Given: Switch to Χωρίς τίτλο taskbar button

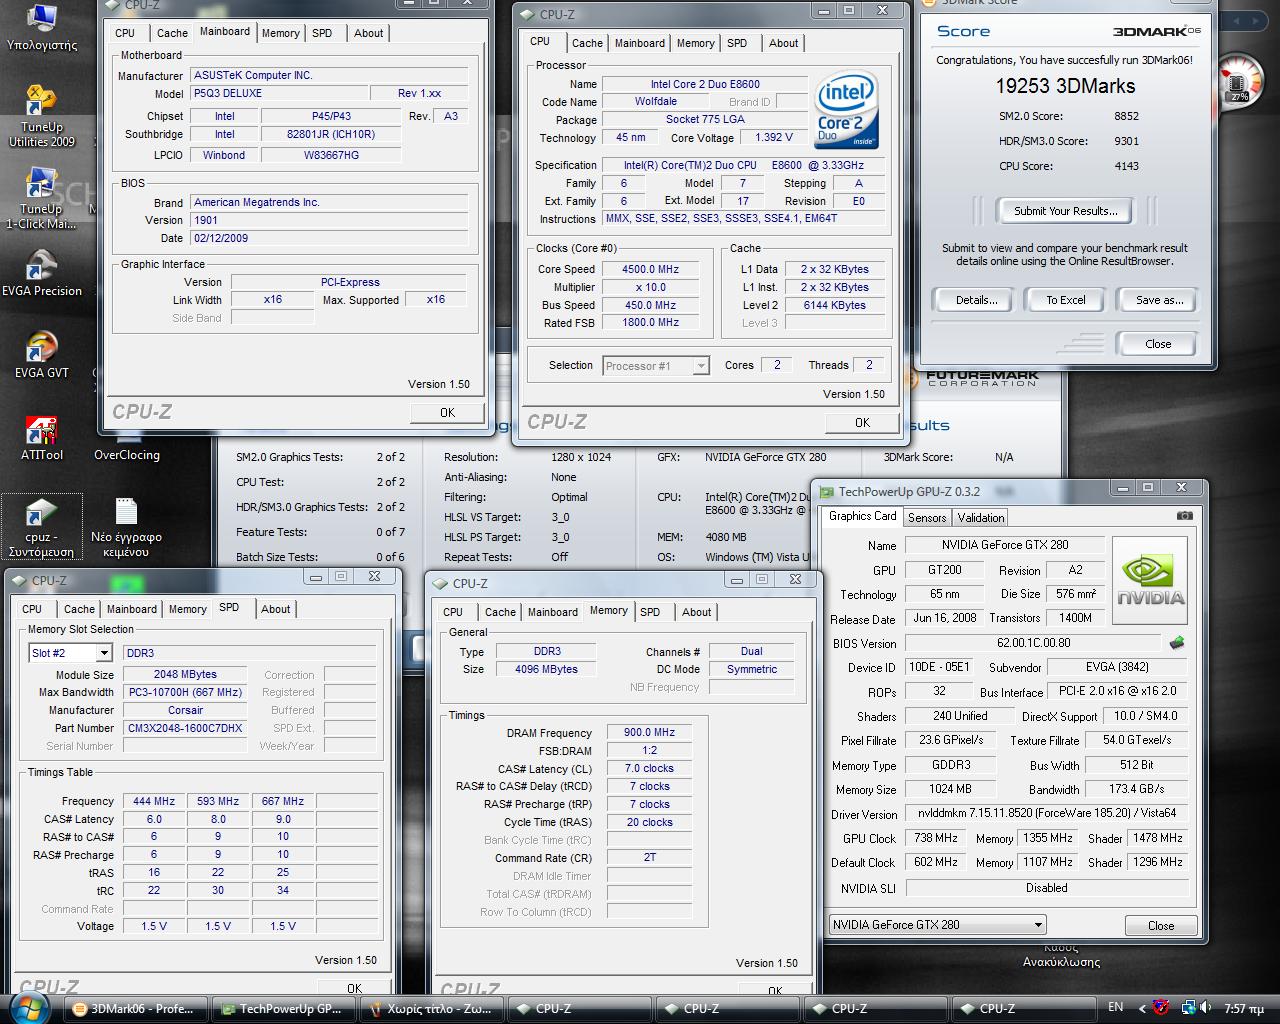Looking at the screenshot, I should pos(432,1009).
